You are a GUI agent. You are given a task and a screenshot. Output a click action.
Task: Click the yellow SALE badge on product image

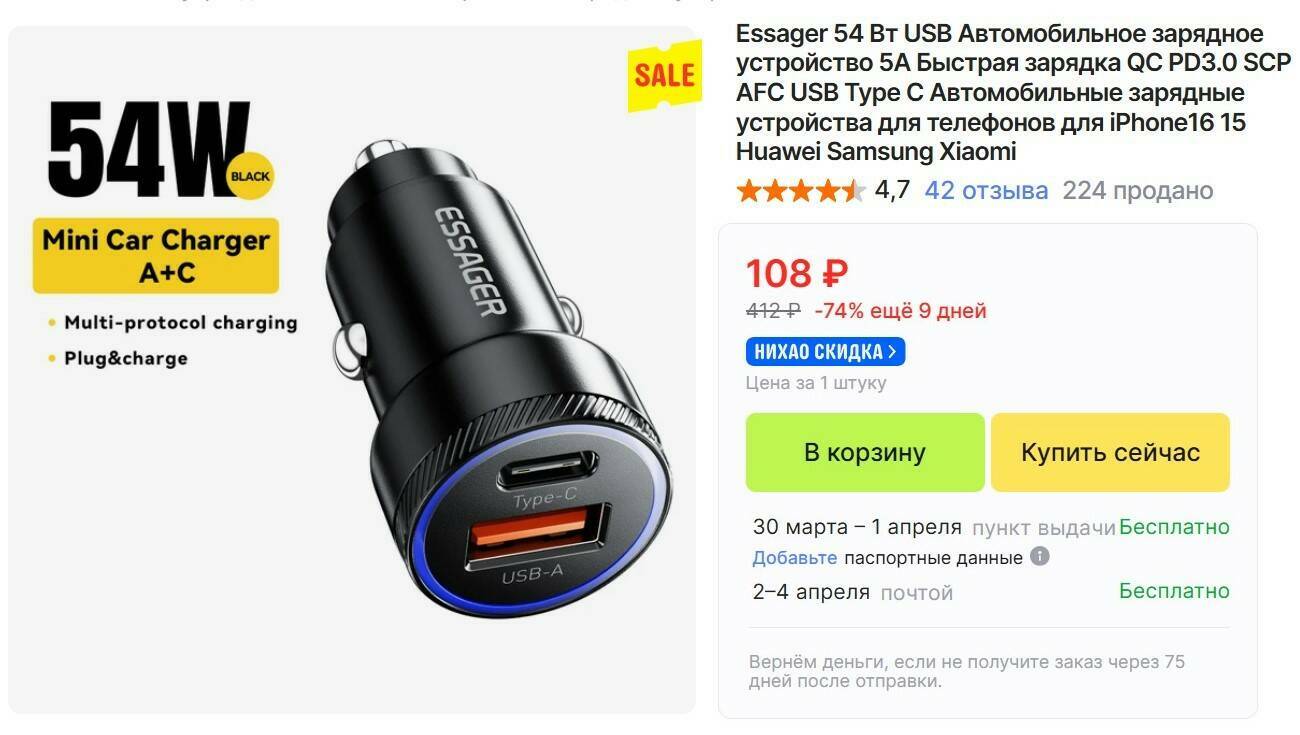(x=662, y=75)
